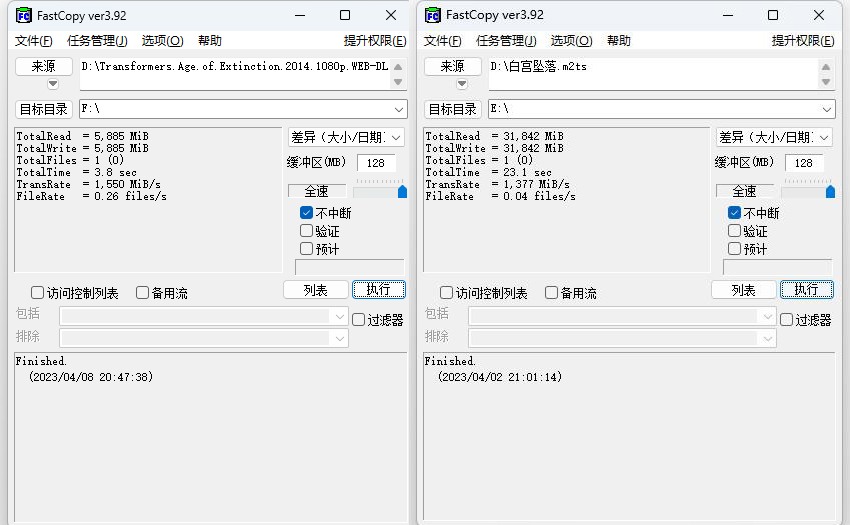
Task: Expand the E:\ destination directory dropdown
Action: coord(826,109)
